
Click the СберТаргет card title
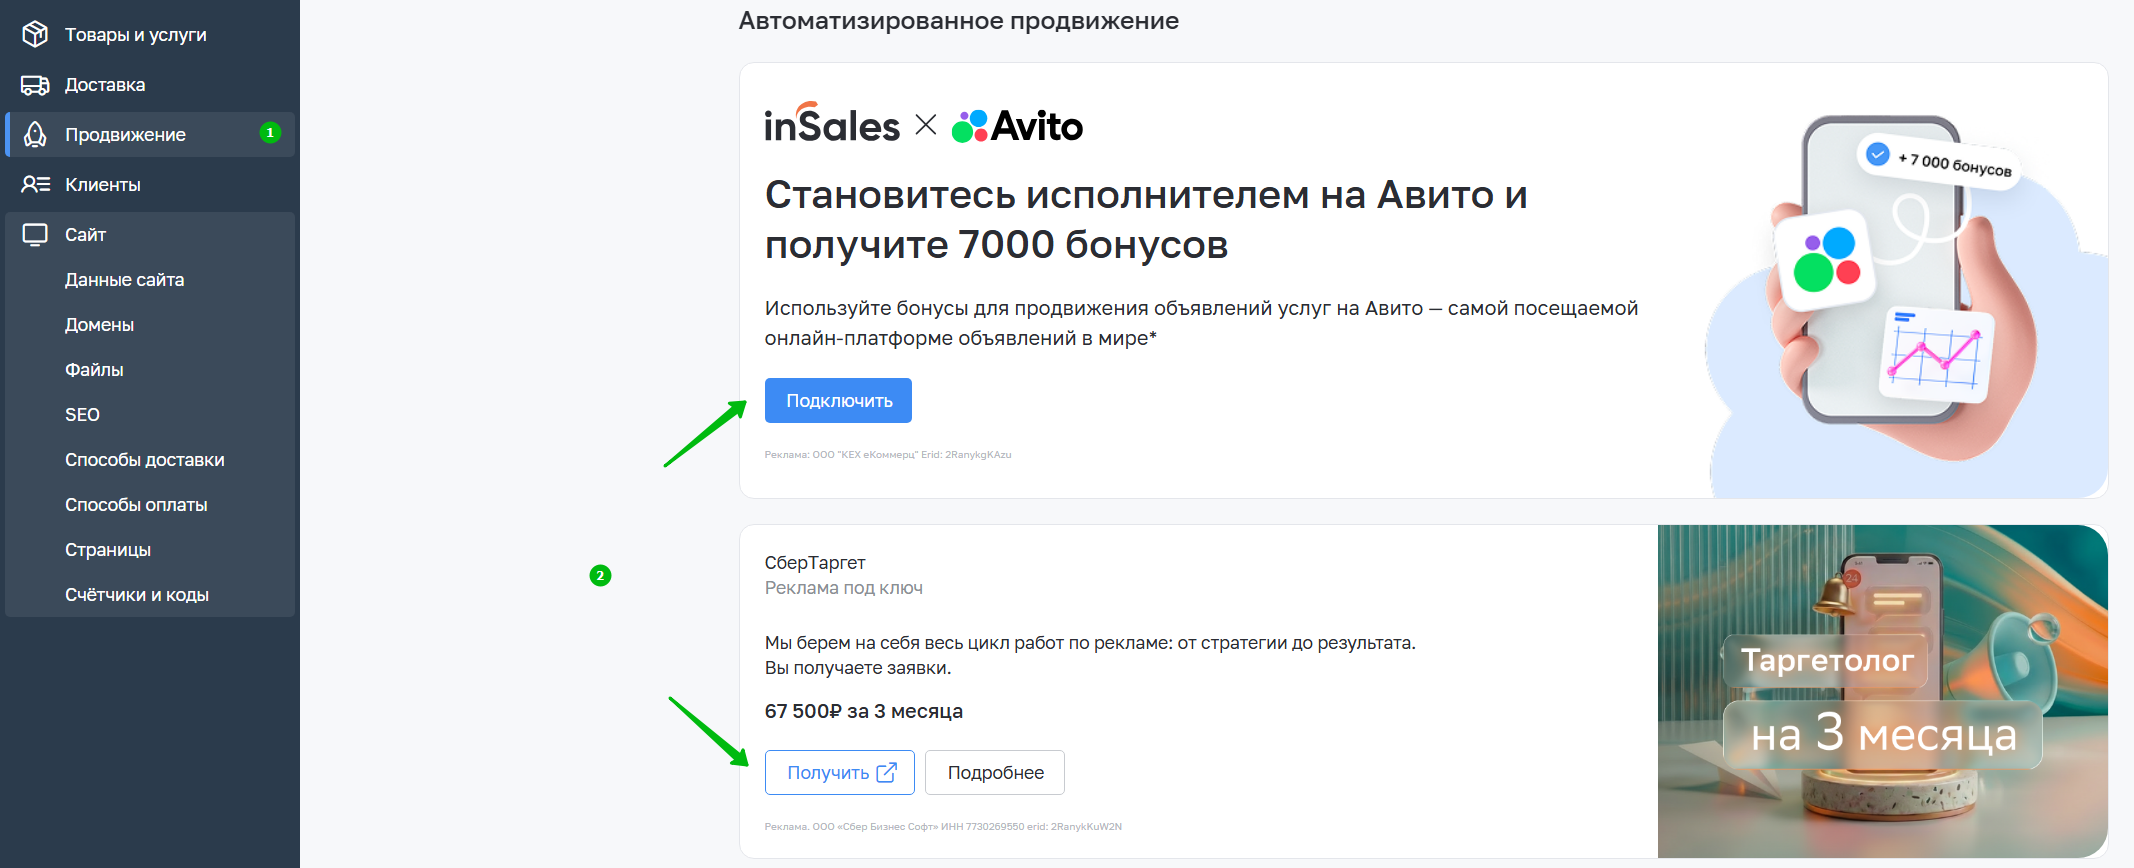[815, 563]
